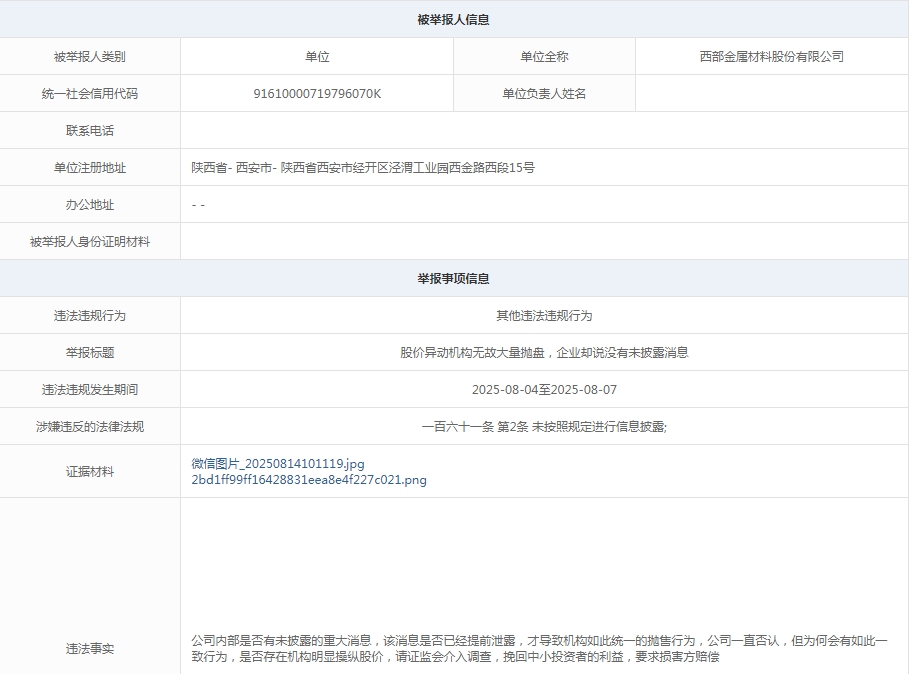The width and height of the screenshot is (911, 674).
Task: Click the 单位 value cell
Action: [x=317, y=56]
